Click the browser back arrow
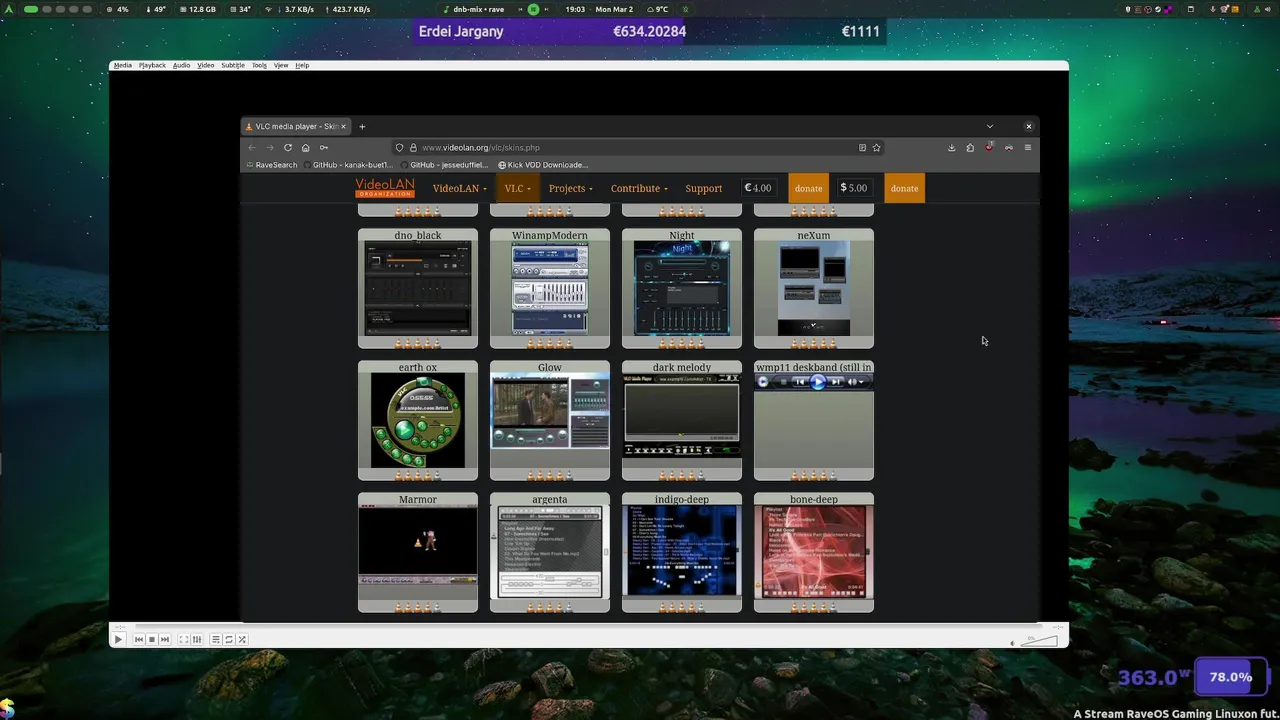Image resolution: width=1280 pixels, height=720 pixels. [252, 147]
